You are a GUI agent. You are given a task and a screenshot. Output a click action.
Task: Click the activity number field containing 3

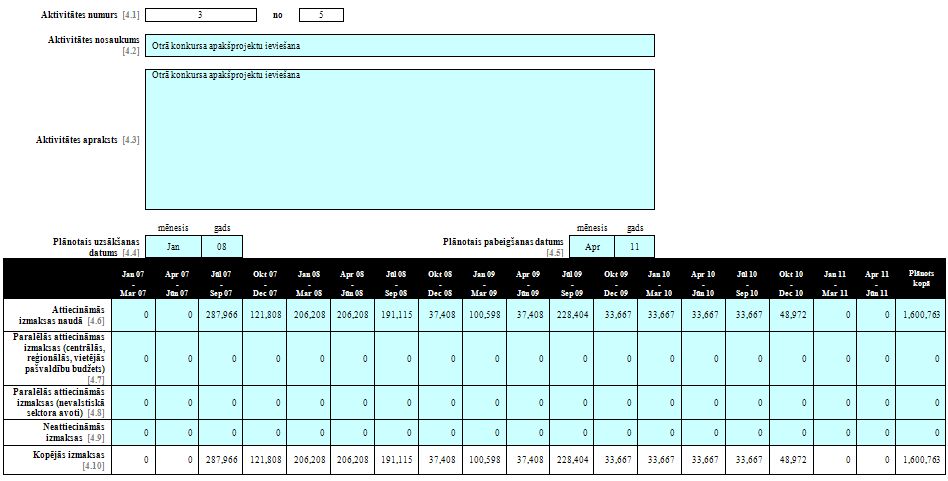coord(201,15)
